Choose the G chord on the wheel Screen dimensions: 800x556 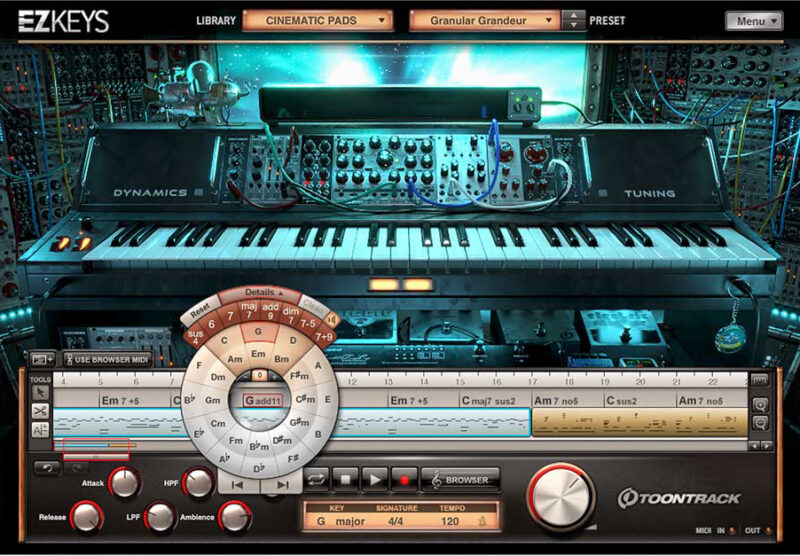point(259,332)
